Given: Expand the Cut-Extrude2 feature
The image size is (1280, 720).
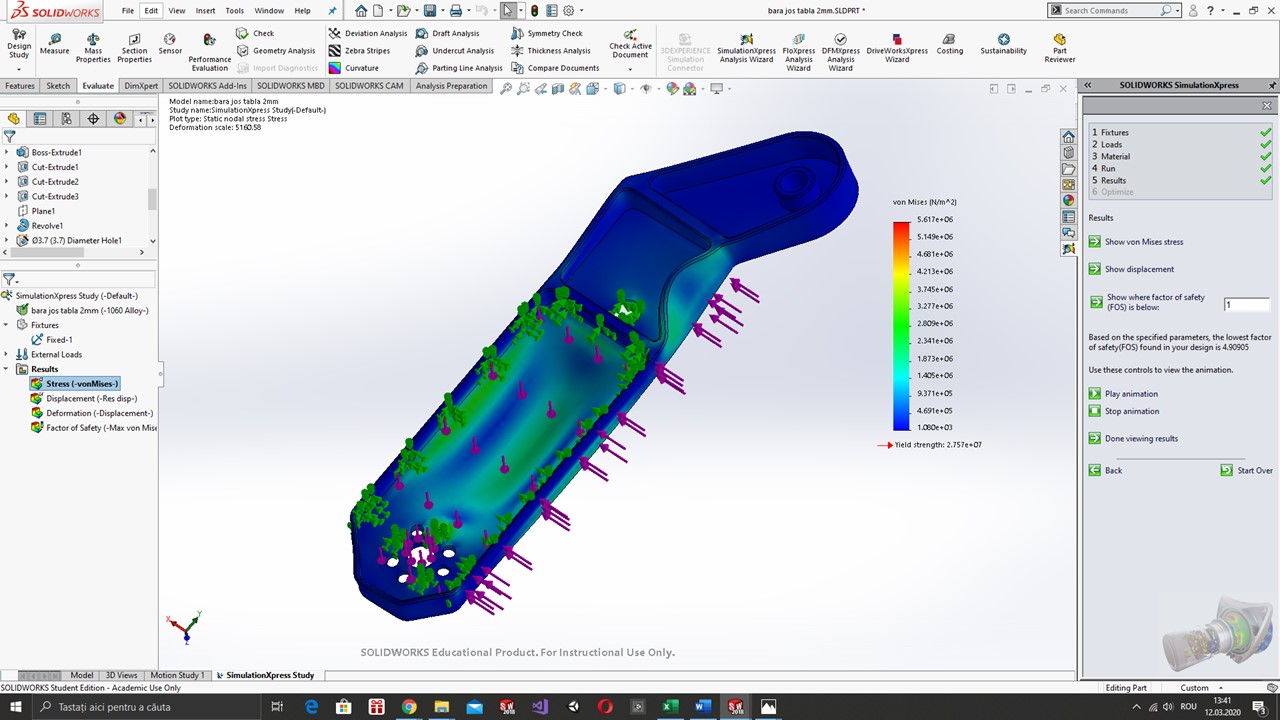Looking at the screenshot, I should pyautogui.click(x=7, y=182).
